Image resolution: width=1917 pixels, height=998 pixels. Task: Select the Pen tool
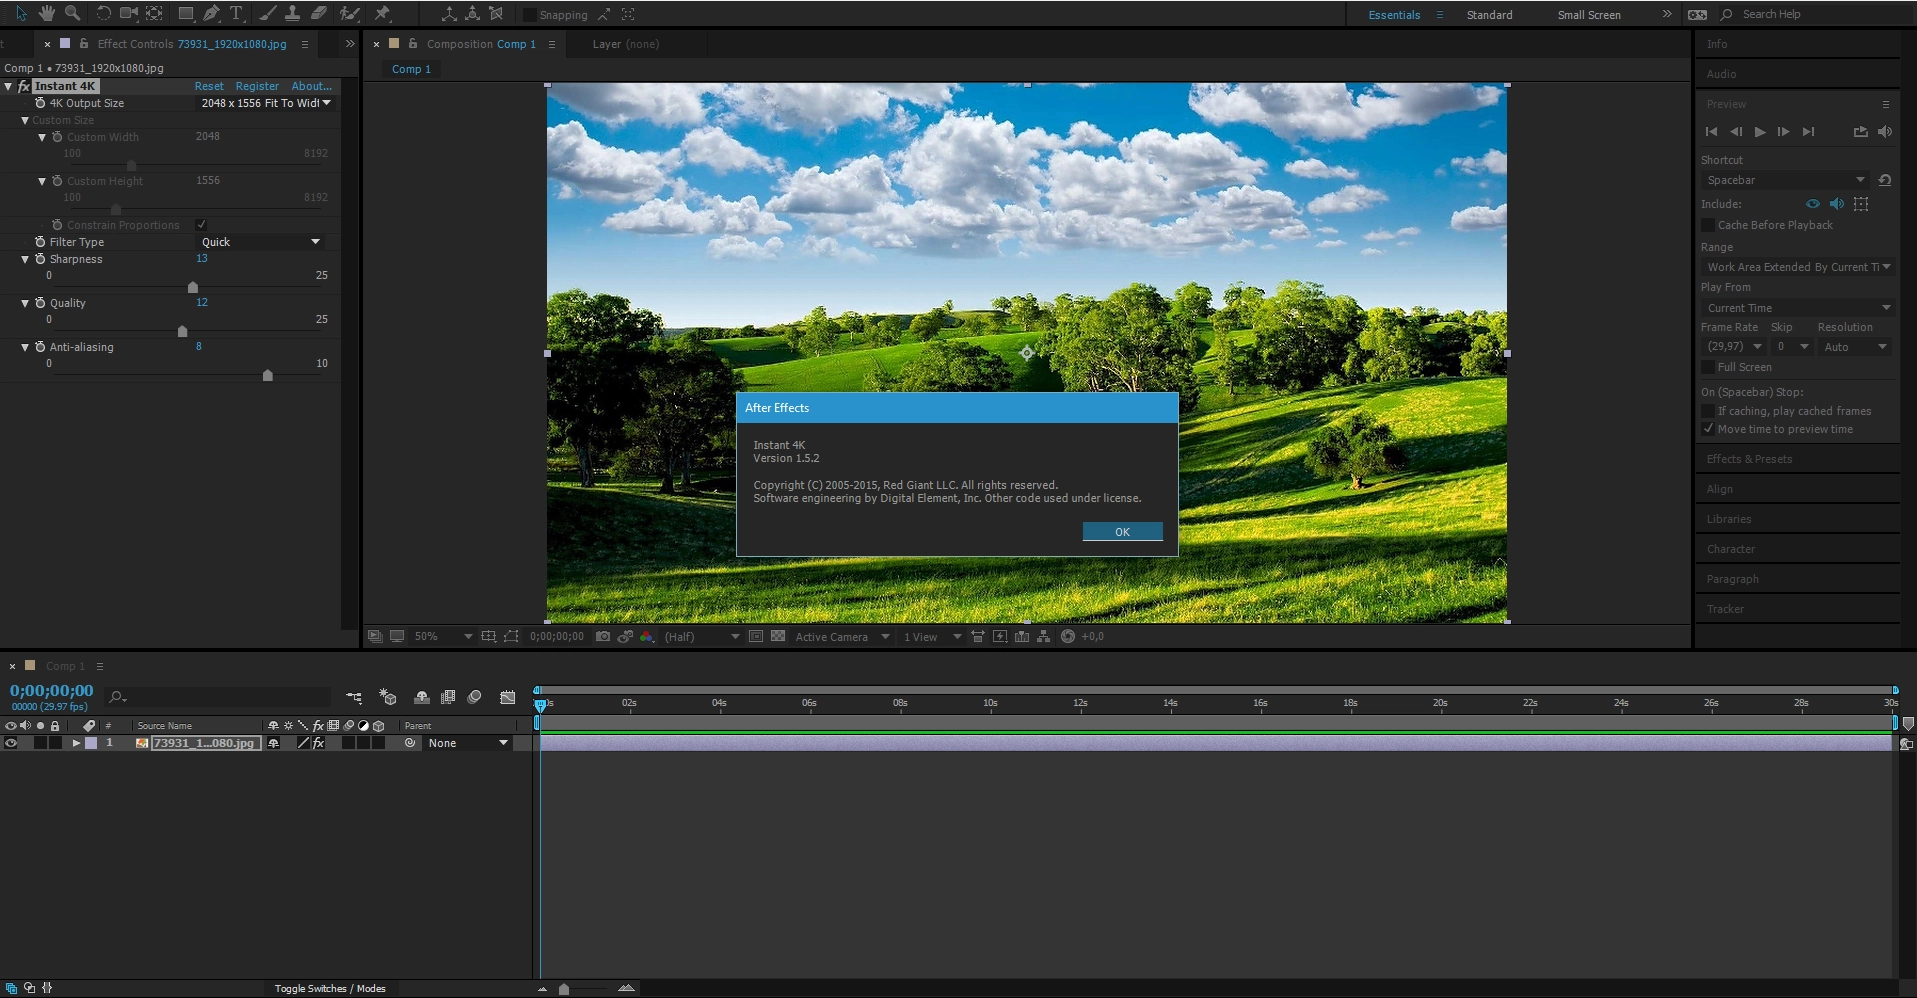211,13
